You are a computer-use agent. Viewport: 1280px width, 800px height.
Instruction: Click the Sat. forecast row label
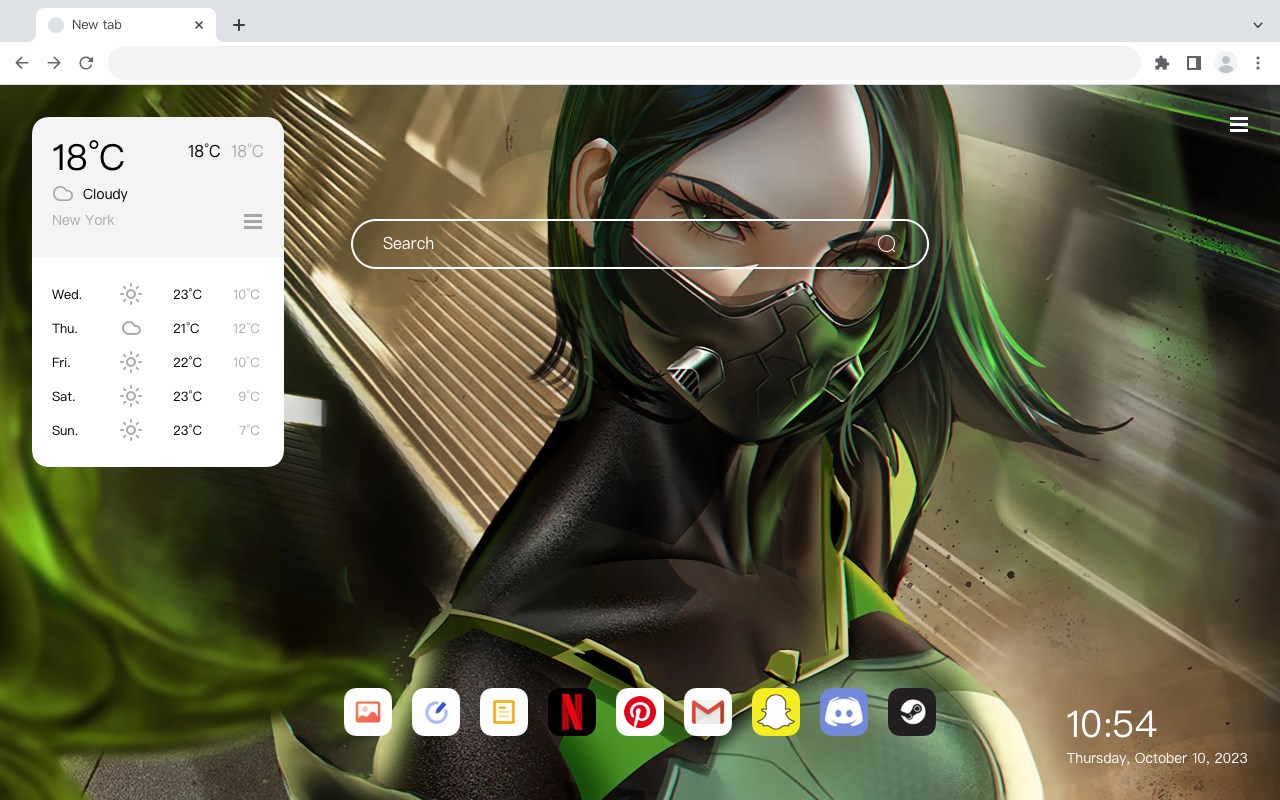click(x=64, y=396)
